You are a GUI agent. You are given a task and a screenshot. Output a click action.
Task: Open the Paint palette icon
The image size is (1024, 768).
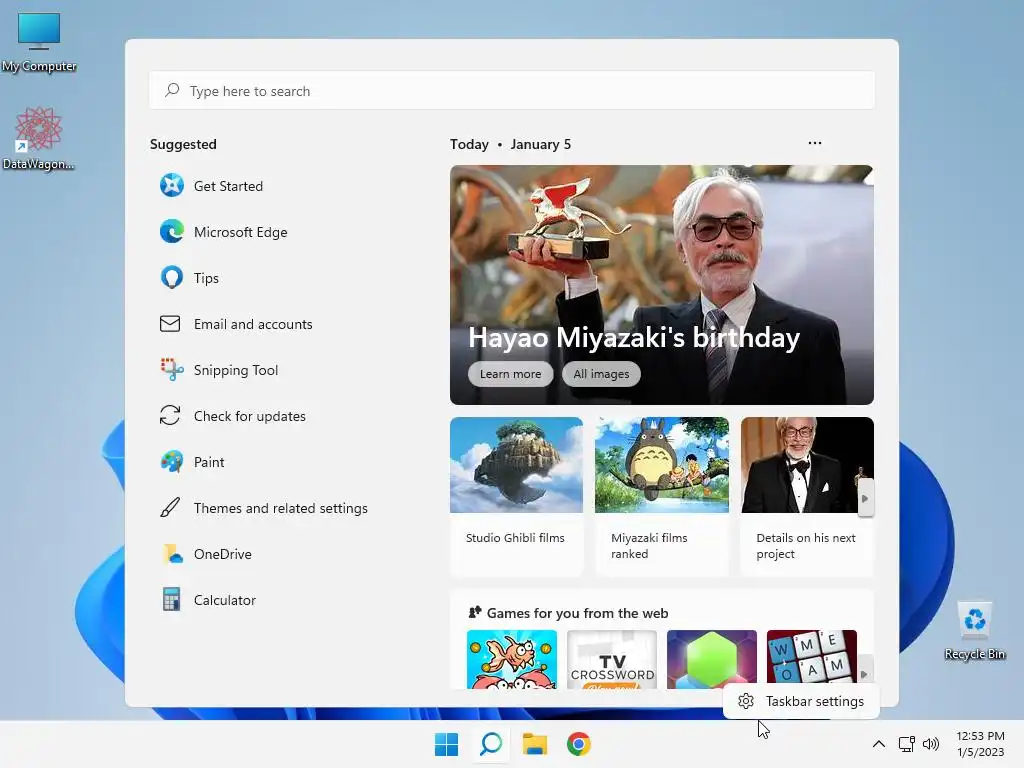172,462
